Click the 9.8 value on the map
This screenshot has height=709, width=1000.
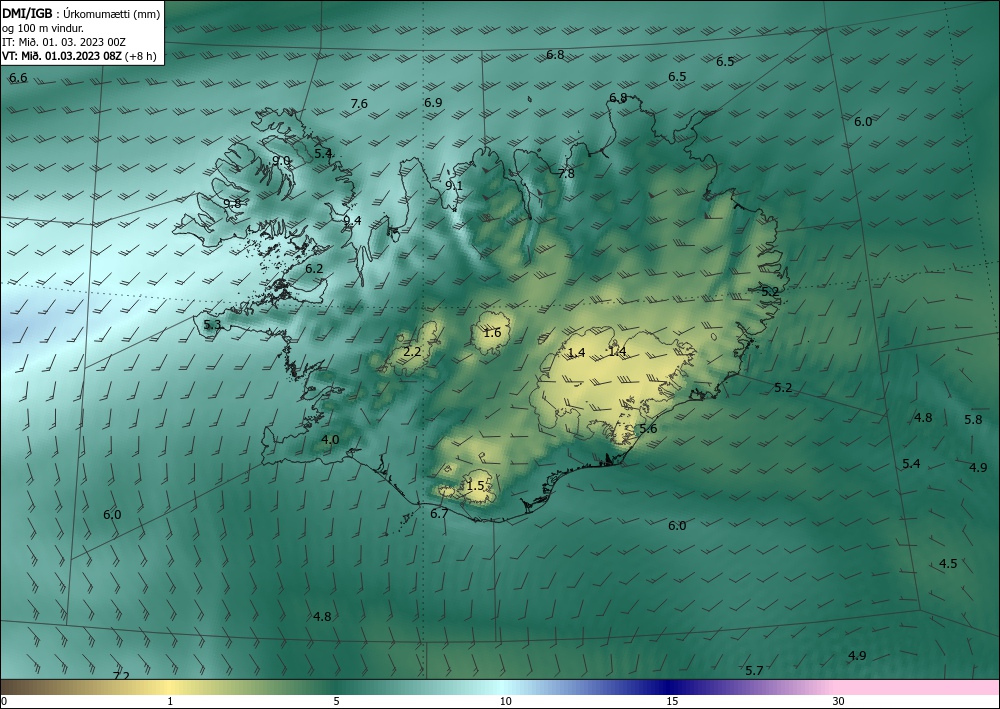tap(232, 203)
